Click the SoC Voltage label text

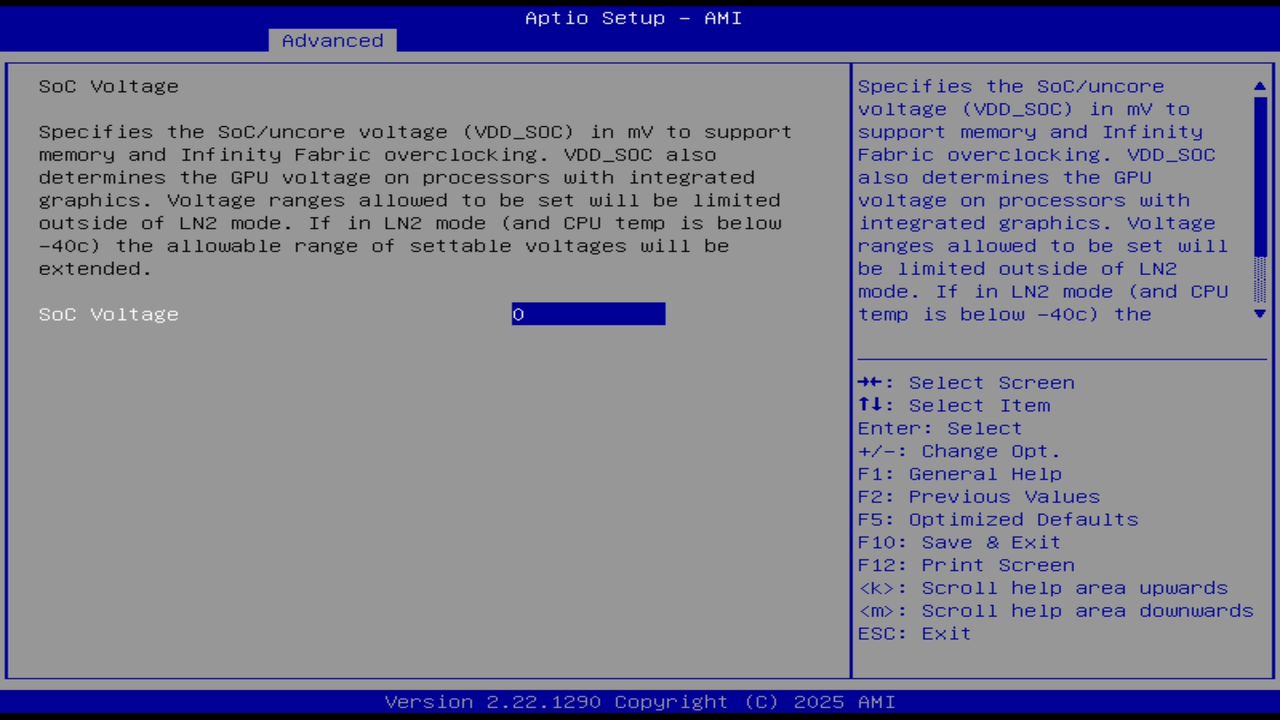(x=108, y=314)
